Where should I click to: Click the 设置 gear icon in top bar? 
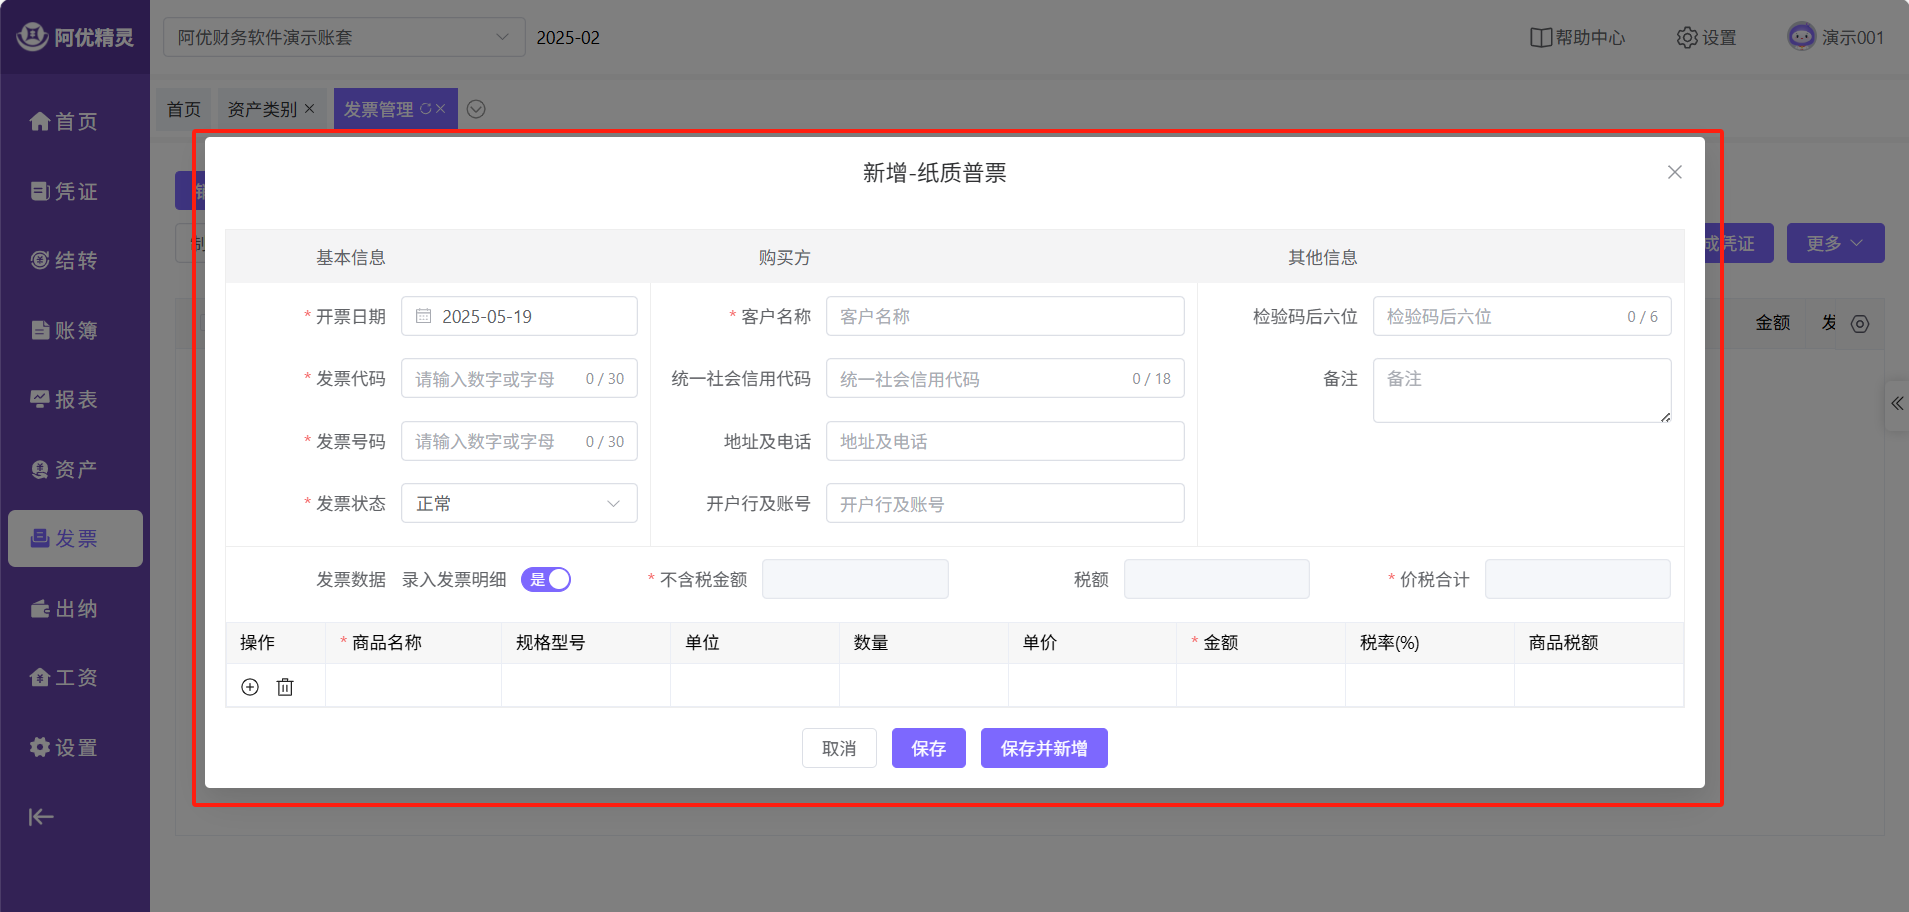pyautogui.click(x=1687, y=38)
